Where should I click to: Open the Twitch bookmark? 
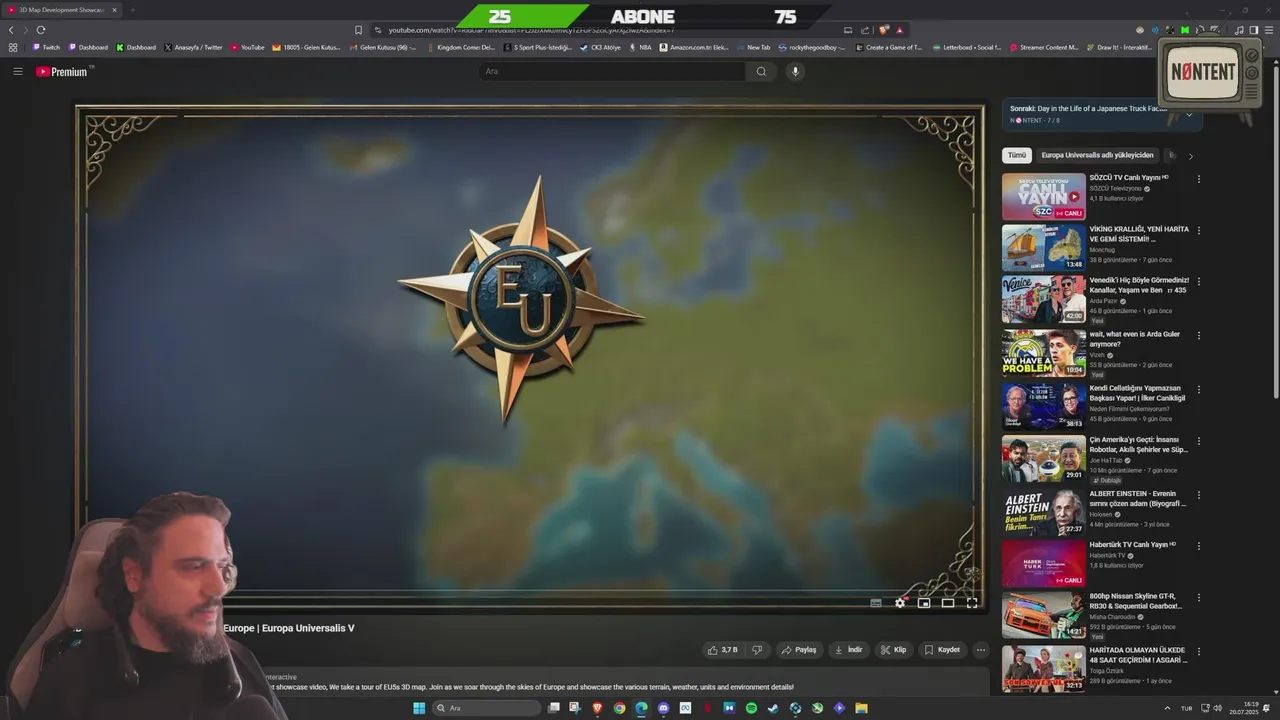coord(46,47)
